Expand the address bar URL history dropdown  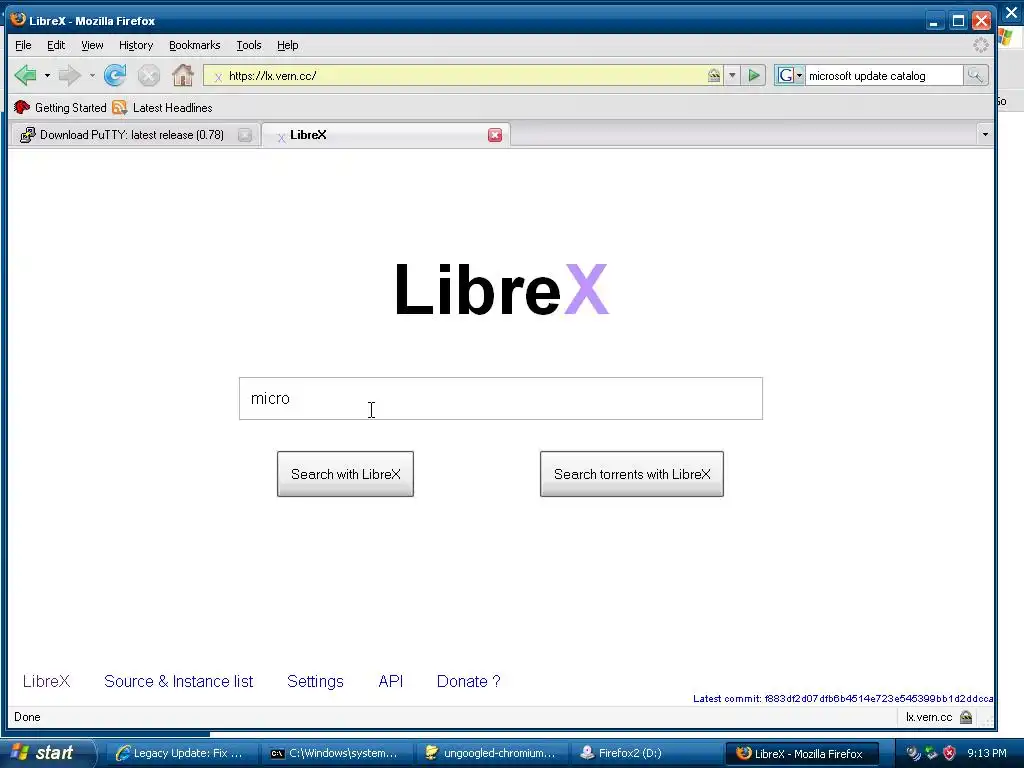[732, 76]
